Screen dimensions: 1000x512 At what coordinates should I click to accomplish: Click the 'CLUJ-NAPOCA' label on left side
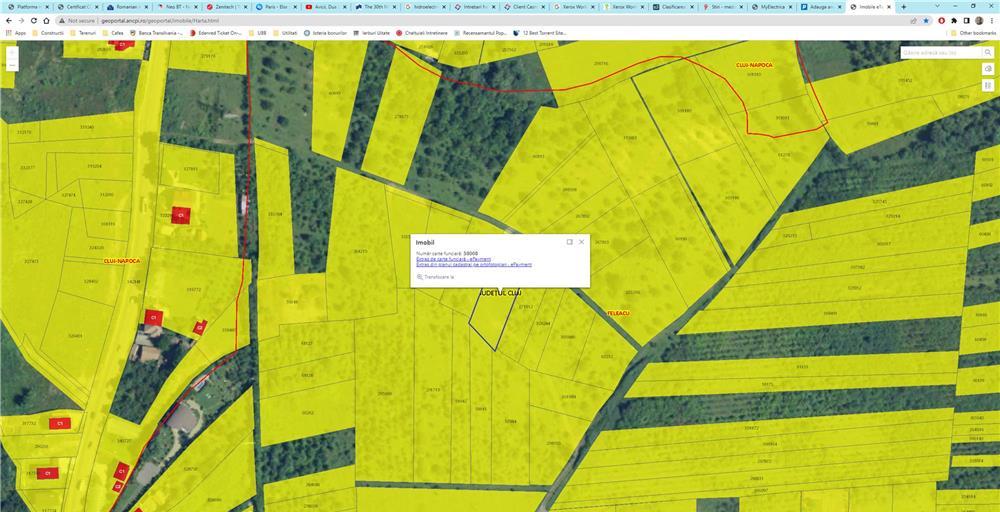[121, 261]
